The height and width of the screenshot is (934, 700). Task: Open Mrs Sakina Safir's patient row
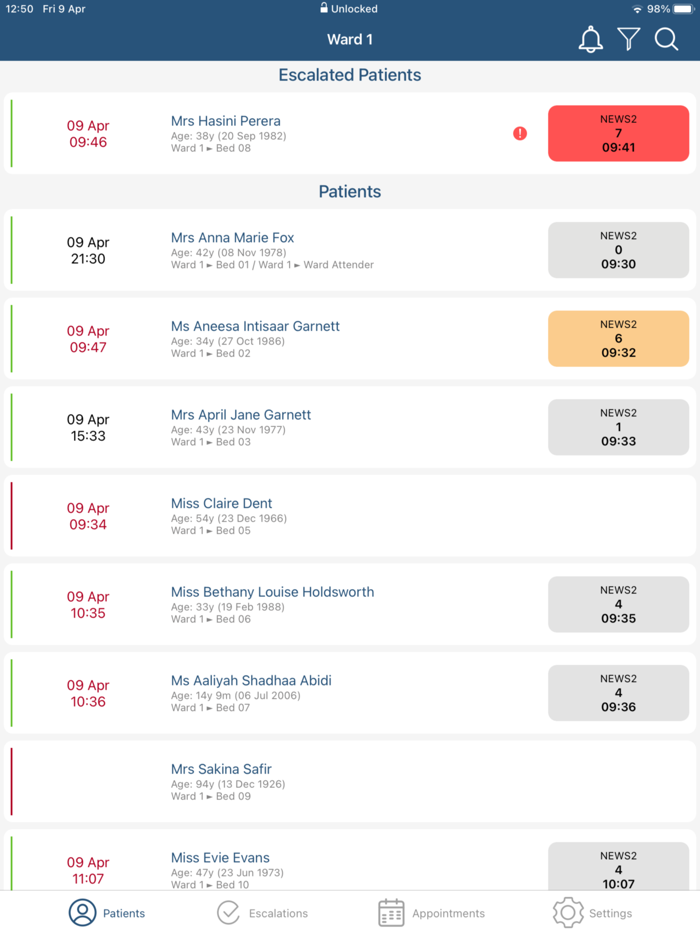221,770
